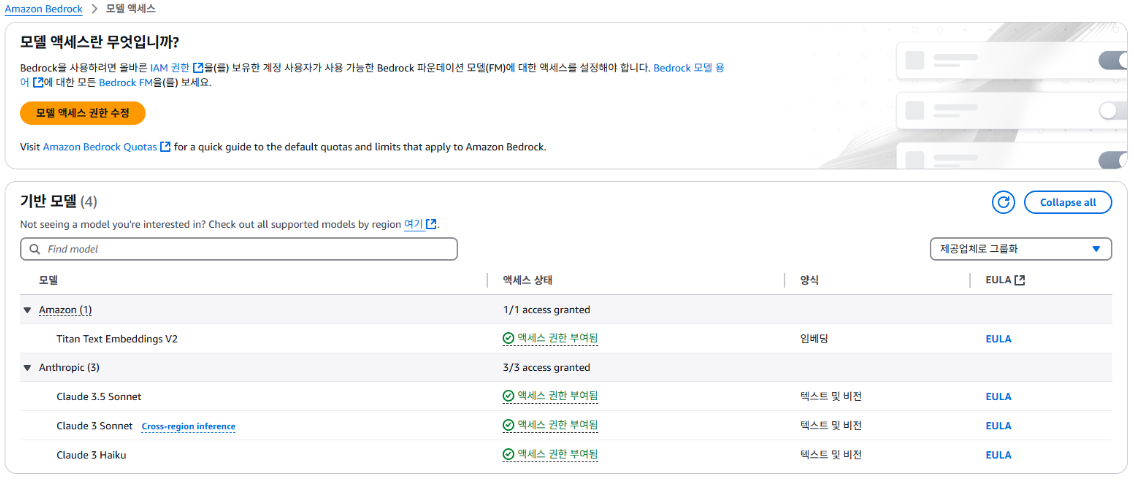Click the green check icon for Claude 3 Haiku
The width and height of the screenshot is (1134, 481).
tap(508, 454)
